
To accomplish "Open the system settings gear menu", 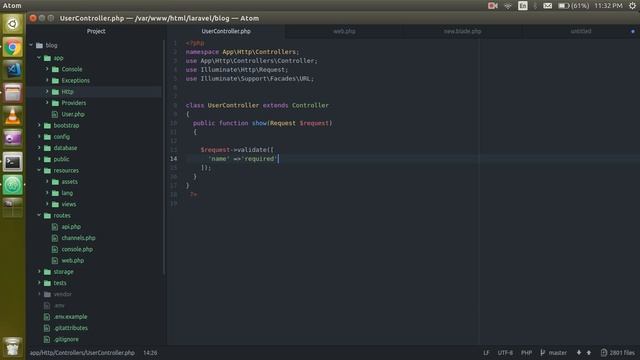I will coord(632,6).
